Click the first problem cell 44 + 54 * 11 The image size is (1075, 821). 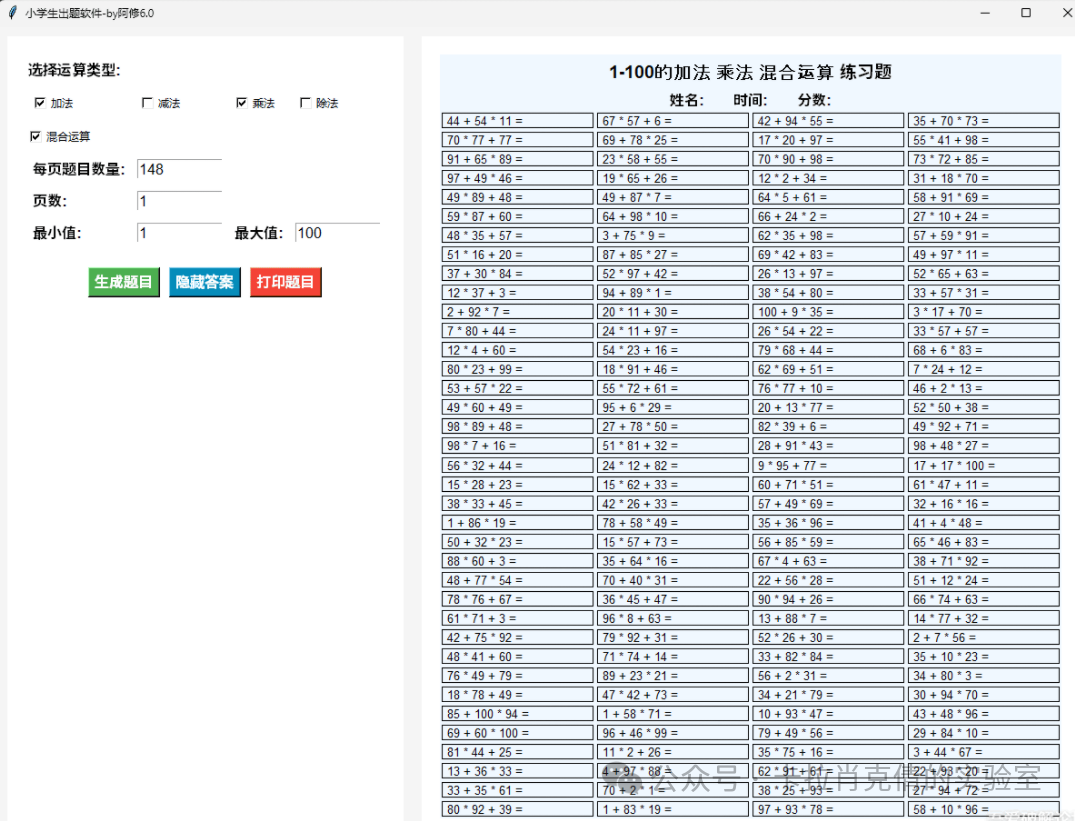[517, 119]
